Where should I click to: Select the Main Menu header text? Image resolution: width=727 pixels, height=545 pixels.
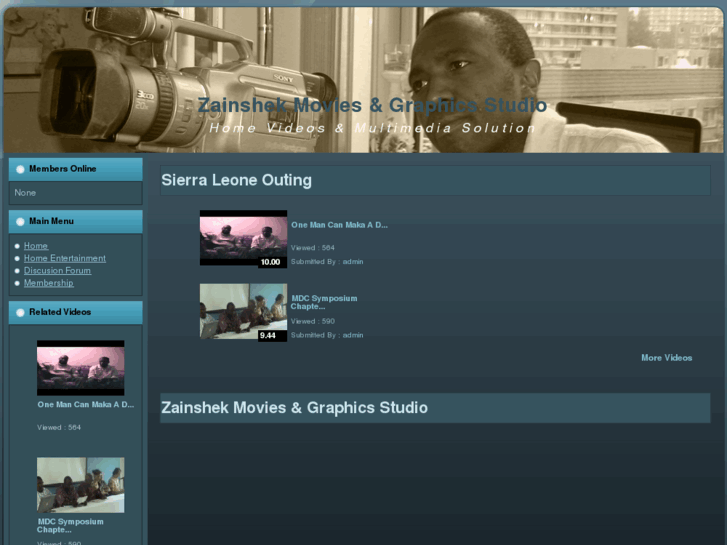[x=51, y=221]
